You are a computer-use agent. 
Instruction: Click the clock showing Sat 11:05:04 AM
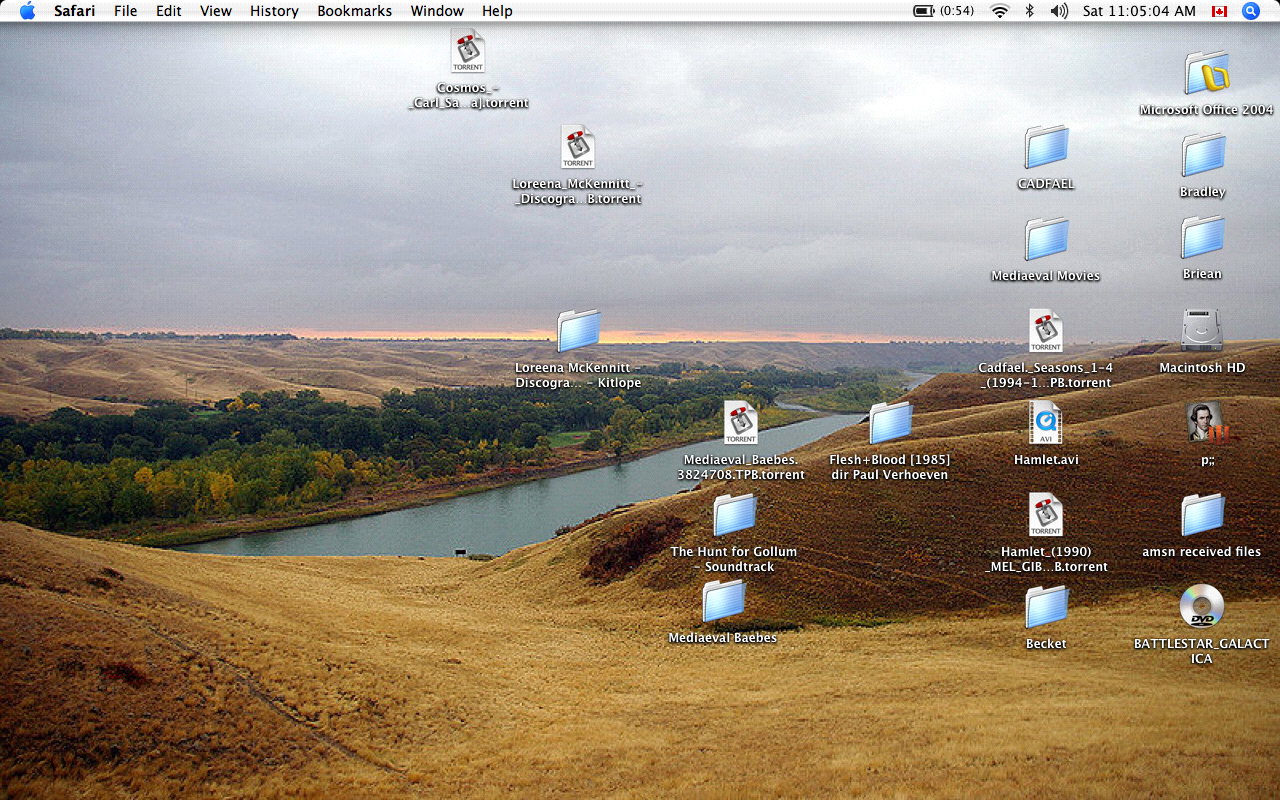click(x=1139, y=11)
